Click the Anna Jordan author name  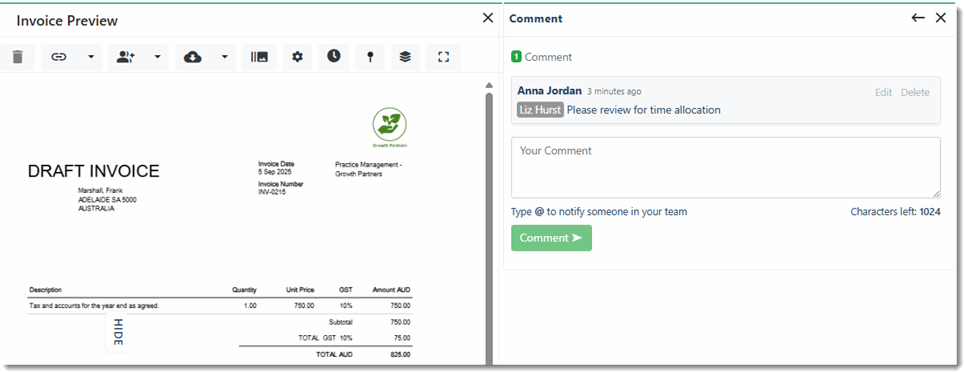549,91
